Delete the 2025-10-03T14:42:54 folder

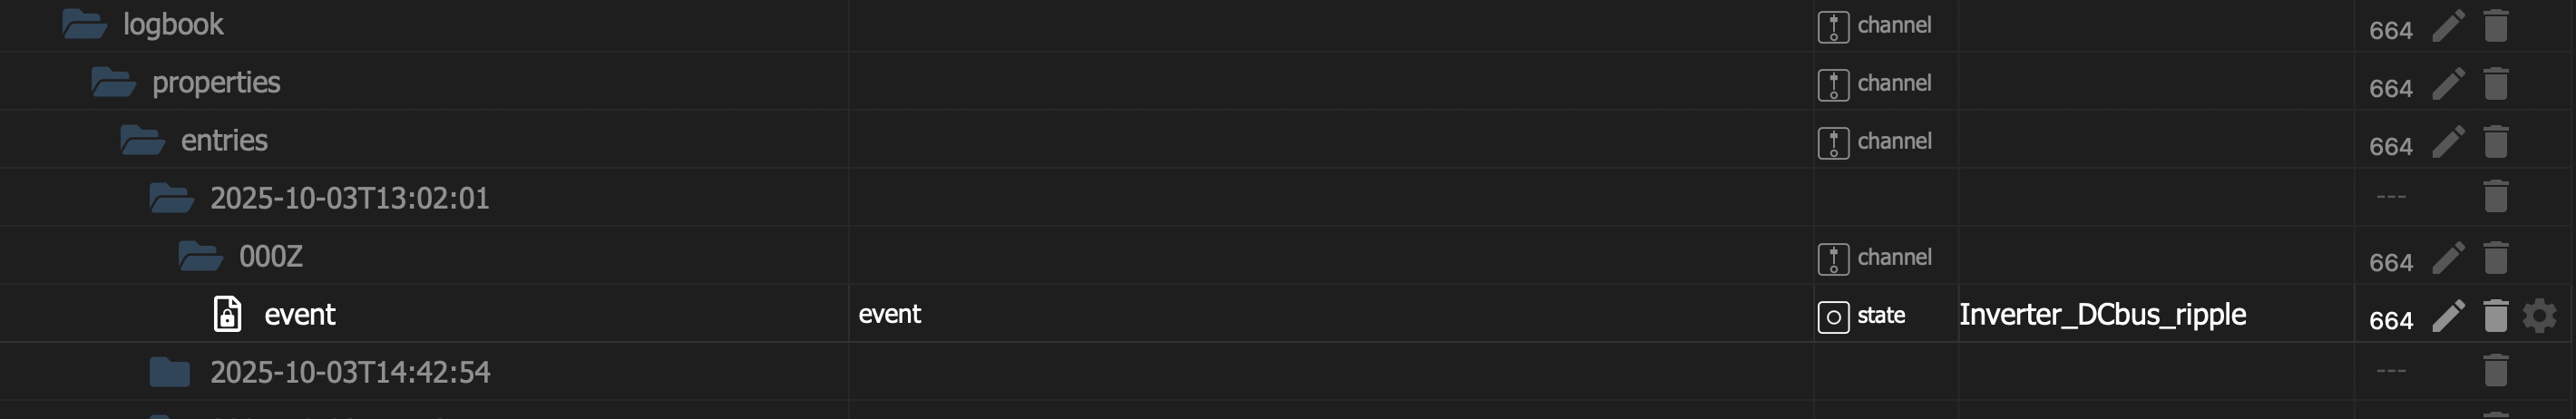tap(2495, 371)
